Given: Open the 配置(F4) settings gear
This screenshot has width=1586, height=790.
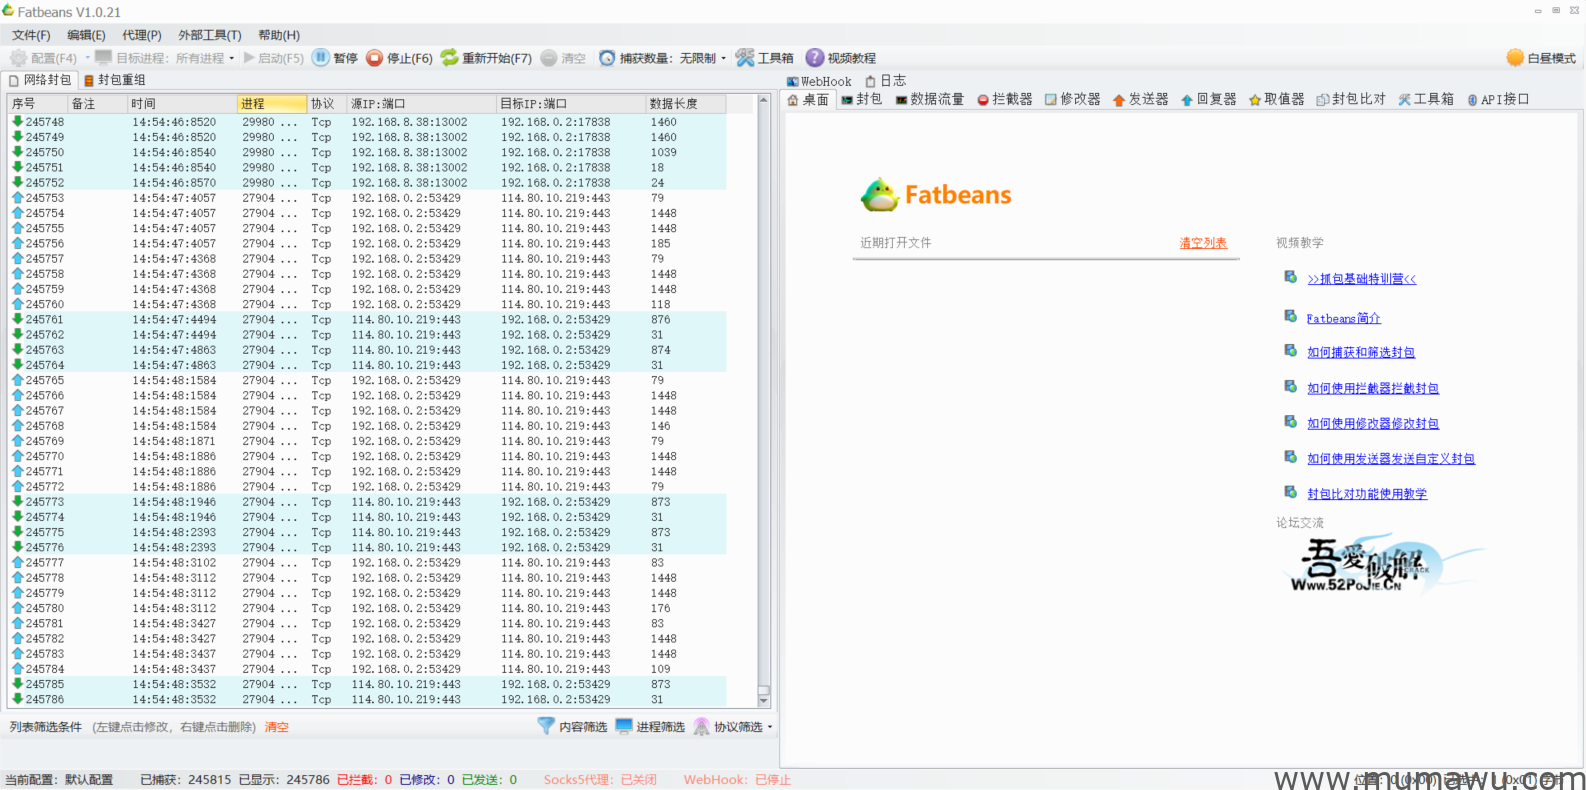Looking at the screenshot, I should click(43, 58).
